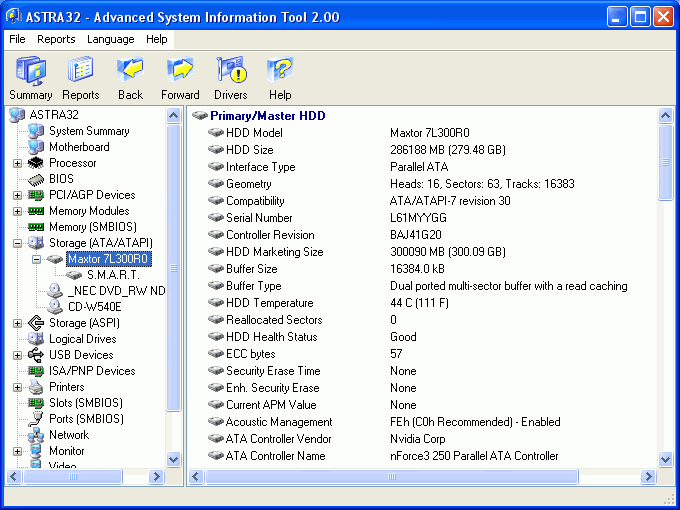
Task: Expand the Processor tree node
Action: pos(17,163)
